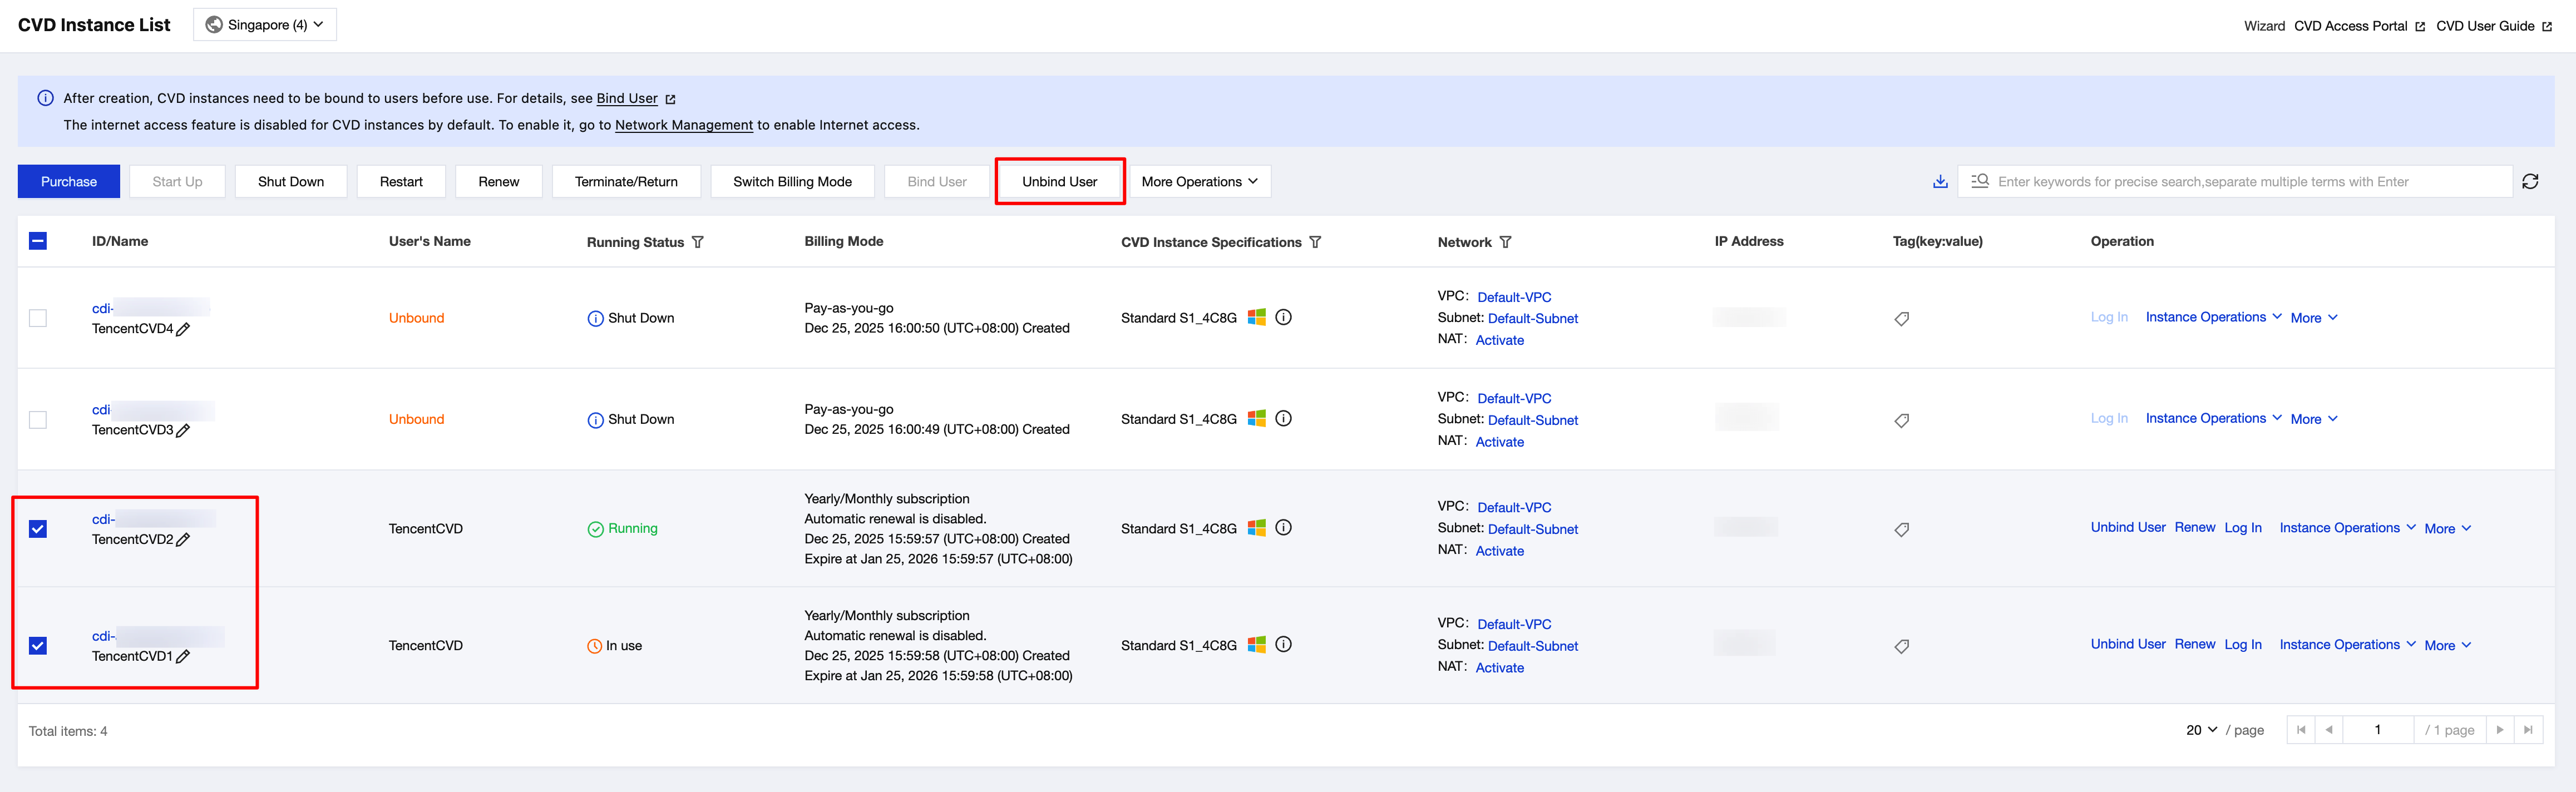Refresh the instance list
The image size is (2576, 792).
2529,181
